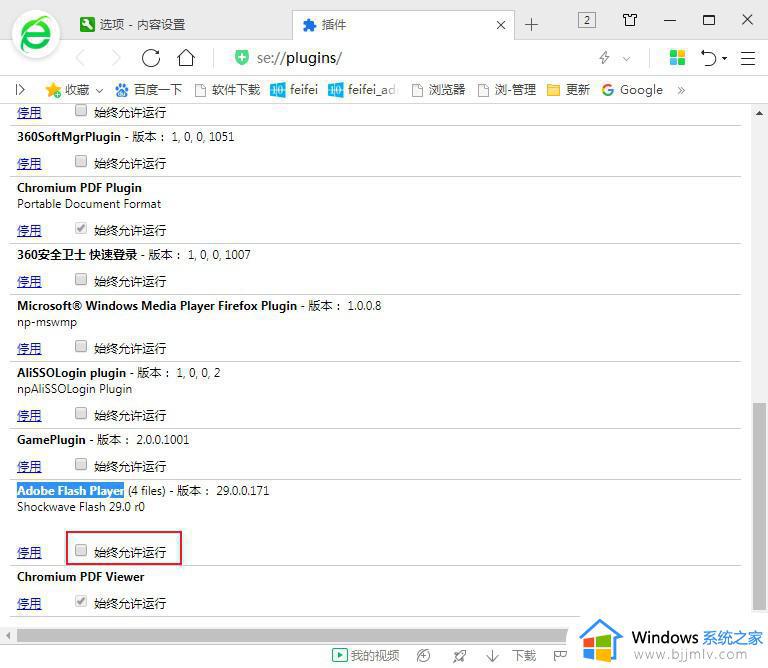Toggle always allow for Chromium PDF Plugin
The width and height of the screenshot is (768, 668).
coord(81,228)
